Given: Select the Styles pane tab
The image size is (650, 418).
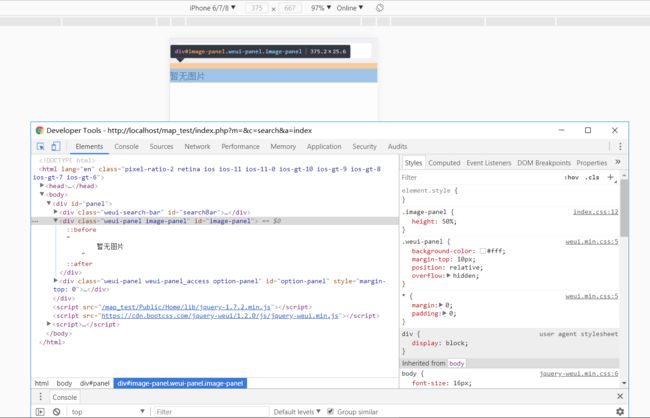Looking at the screenshot, I should [x=413, y=163].
